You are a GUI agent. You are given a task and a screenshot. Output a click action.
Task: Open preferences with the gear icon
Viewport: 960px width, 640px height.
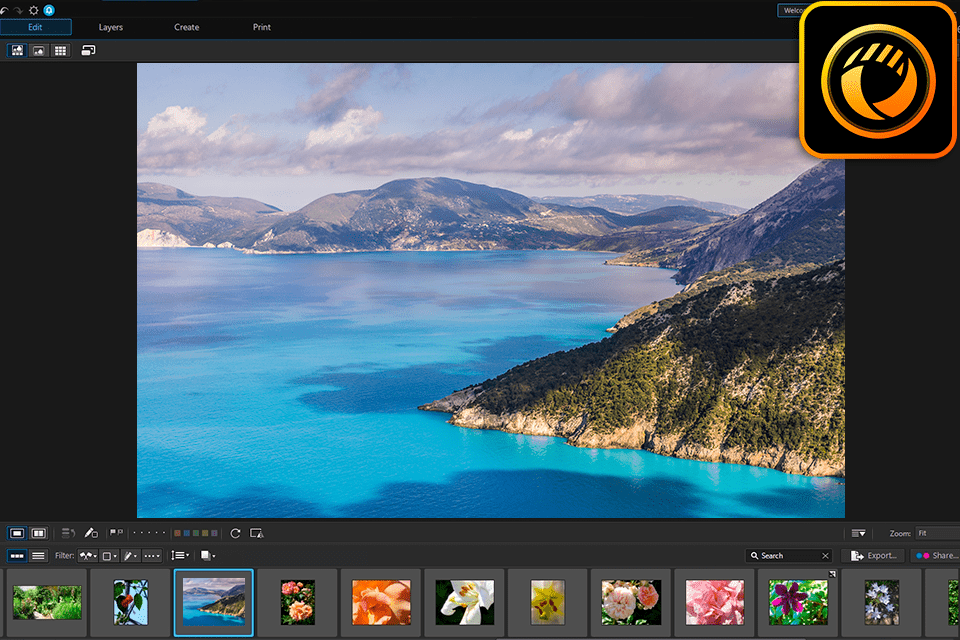click(33, 9)
